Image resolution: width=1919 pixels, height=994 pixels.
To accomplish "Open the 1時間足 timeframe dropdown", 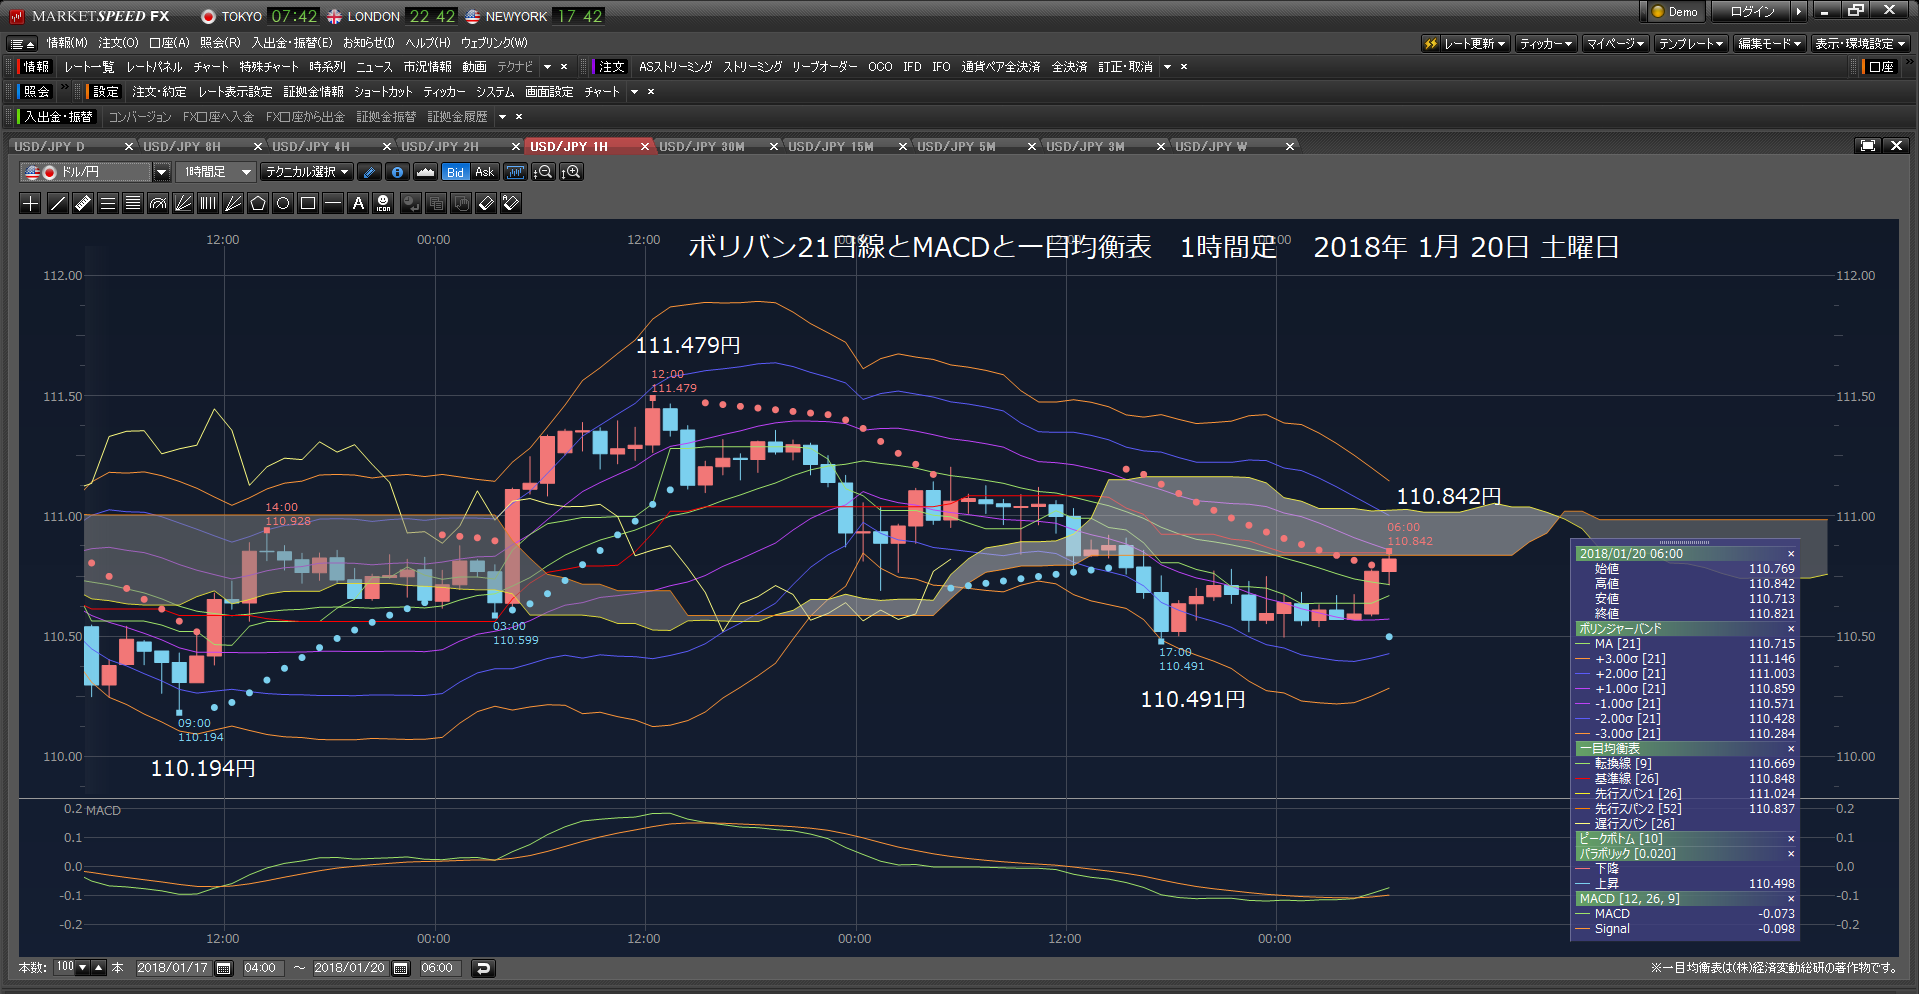I will [x=216, y=172].
